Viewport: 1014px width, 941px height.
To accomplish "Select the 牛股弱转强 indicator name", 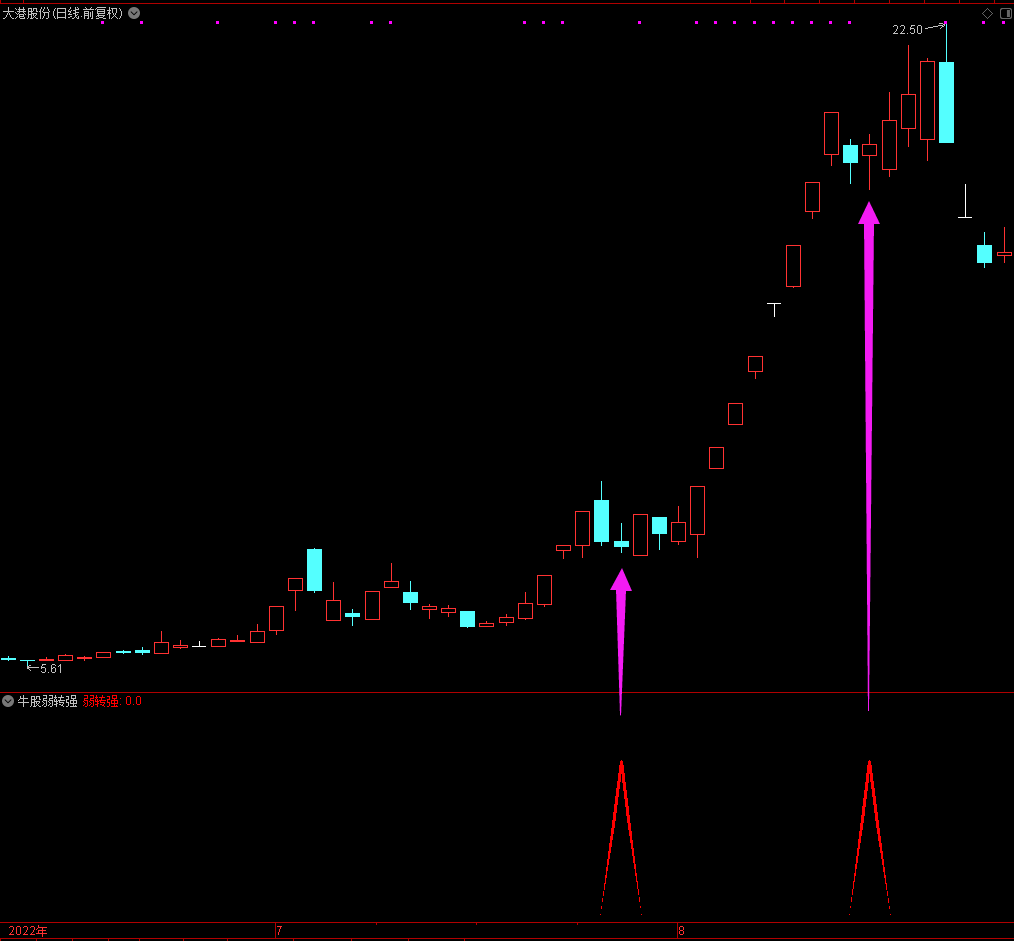I will [x=47, y=701].
